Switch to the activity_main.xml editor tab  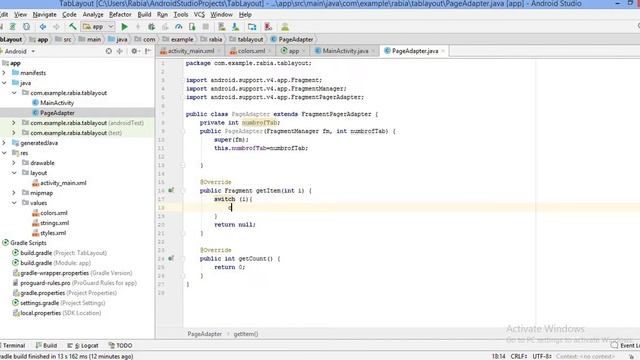(191, 51)
